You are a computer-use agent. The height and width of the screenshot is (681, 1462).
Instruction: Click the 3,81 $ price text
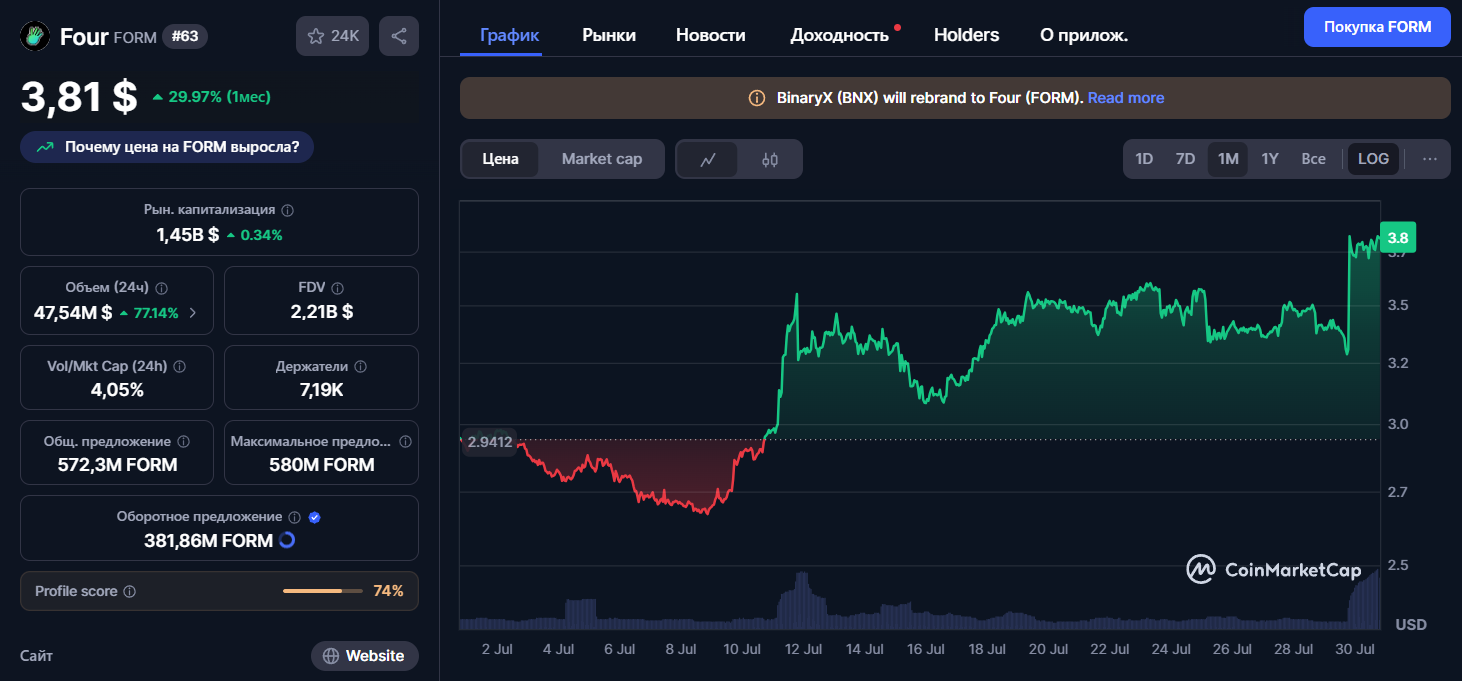pos(80,97)
